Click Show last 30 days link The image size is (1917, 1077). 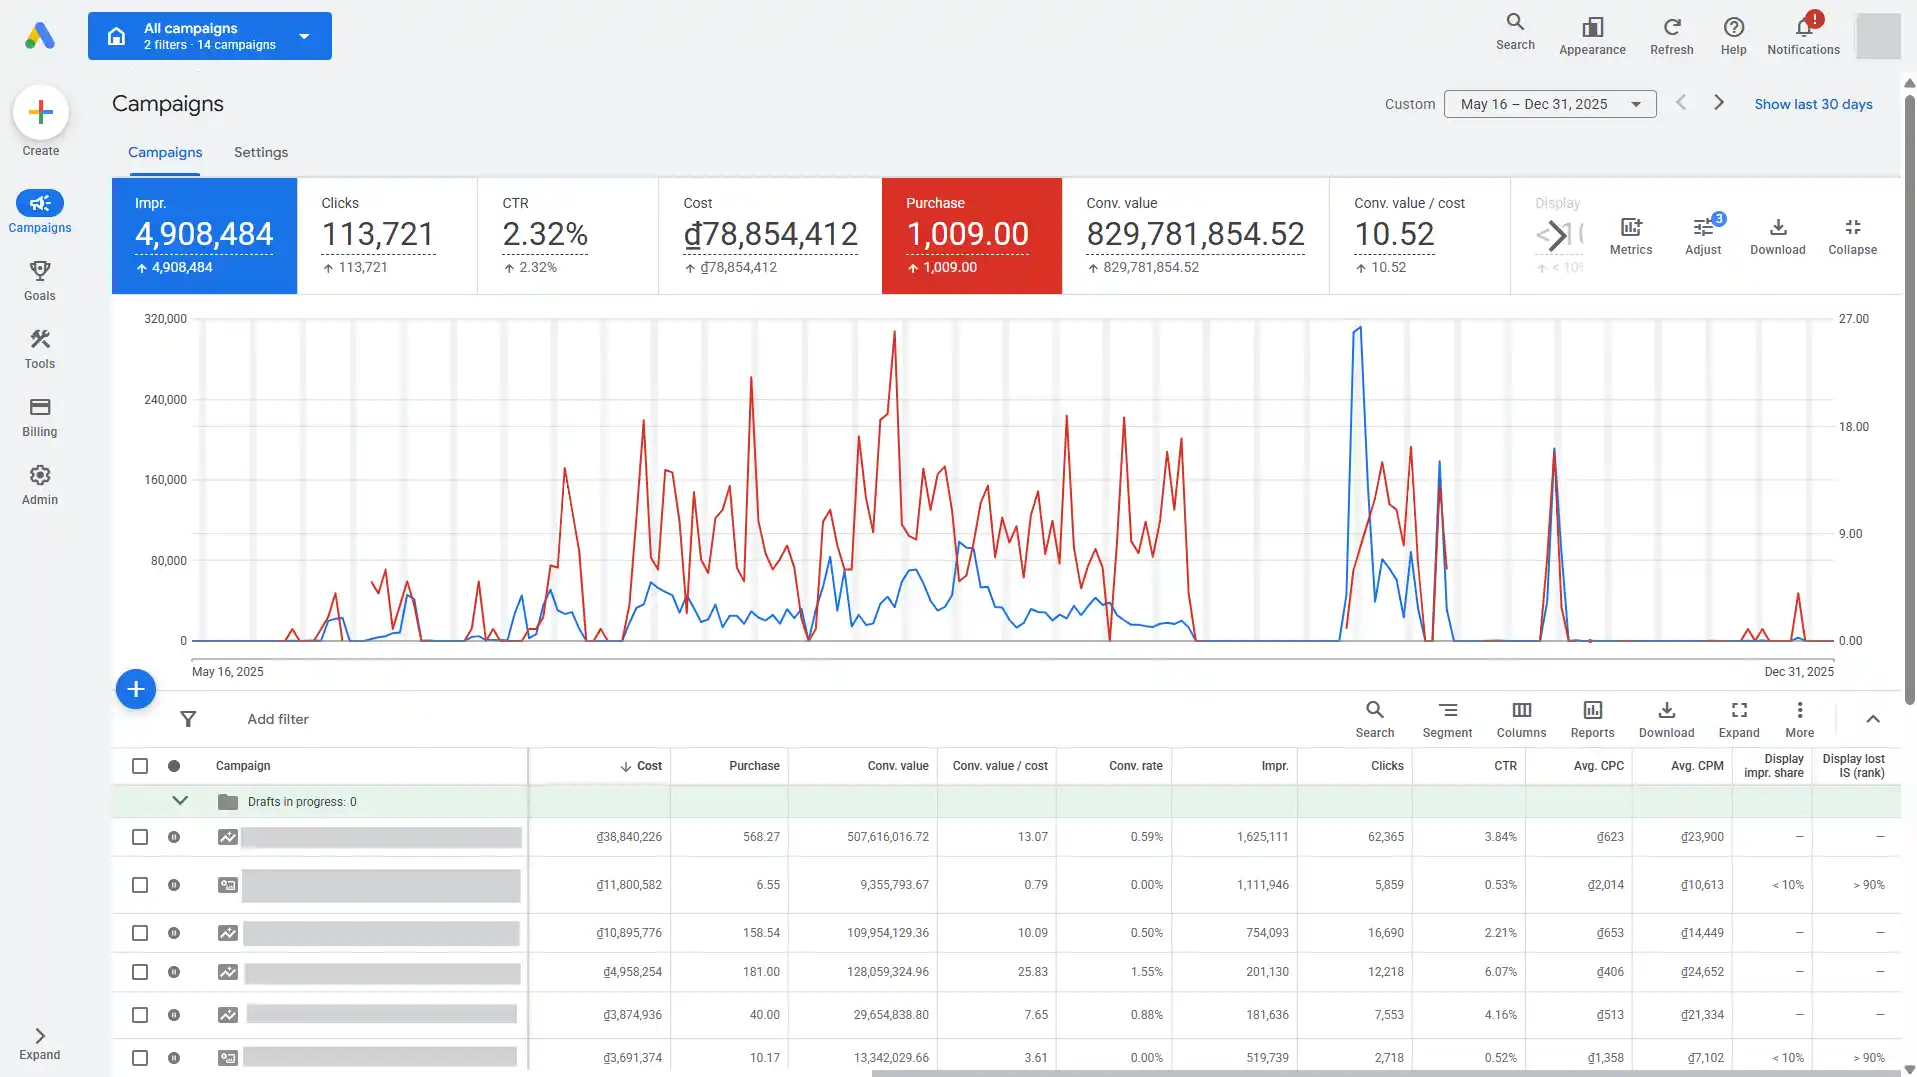1813,104
